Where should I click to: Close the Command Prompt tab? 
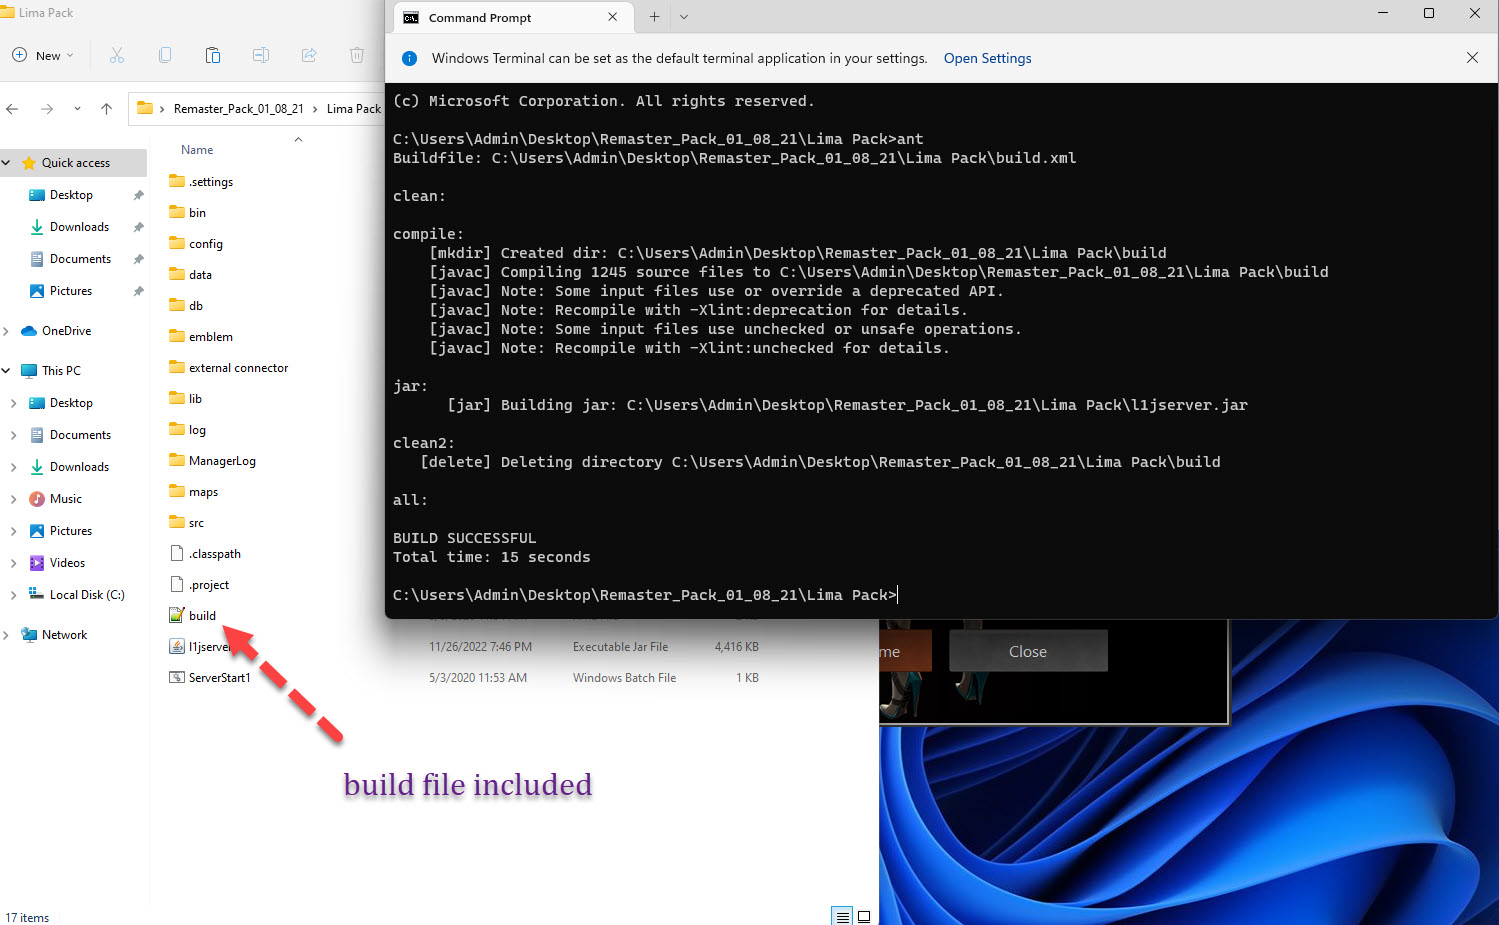point(613,17)
